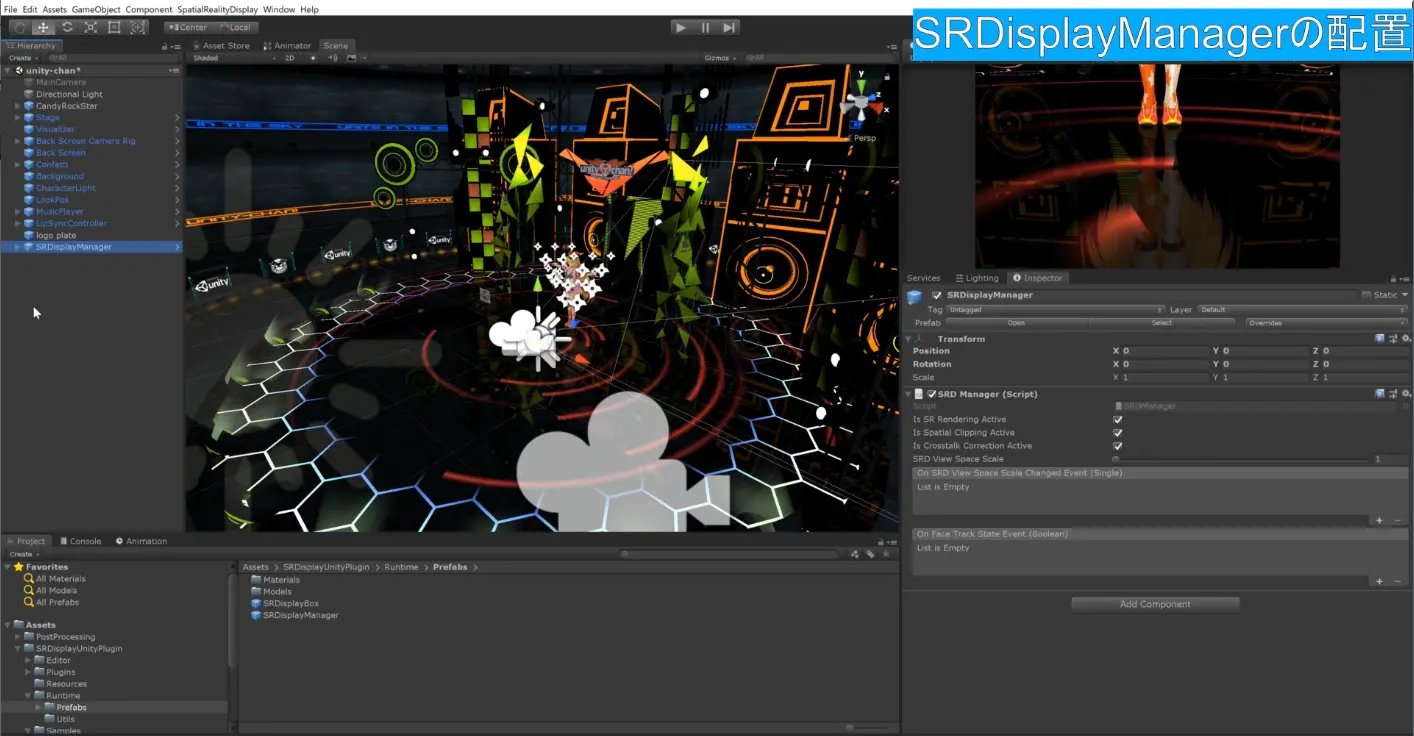Screen dimensions: 1414x736
Task: Select the Scale tool icon
Action: point(90,27)
